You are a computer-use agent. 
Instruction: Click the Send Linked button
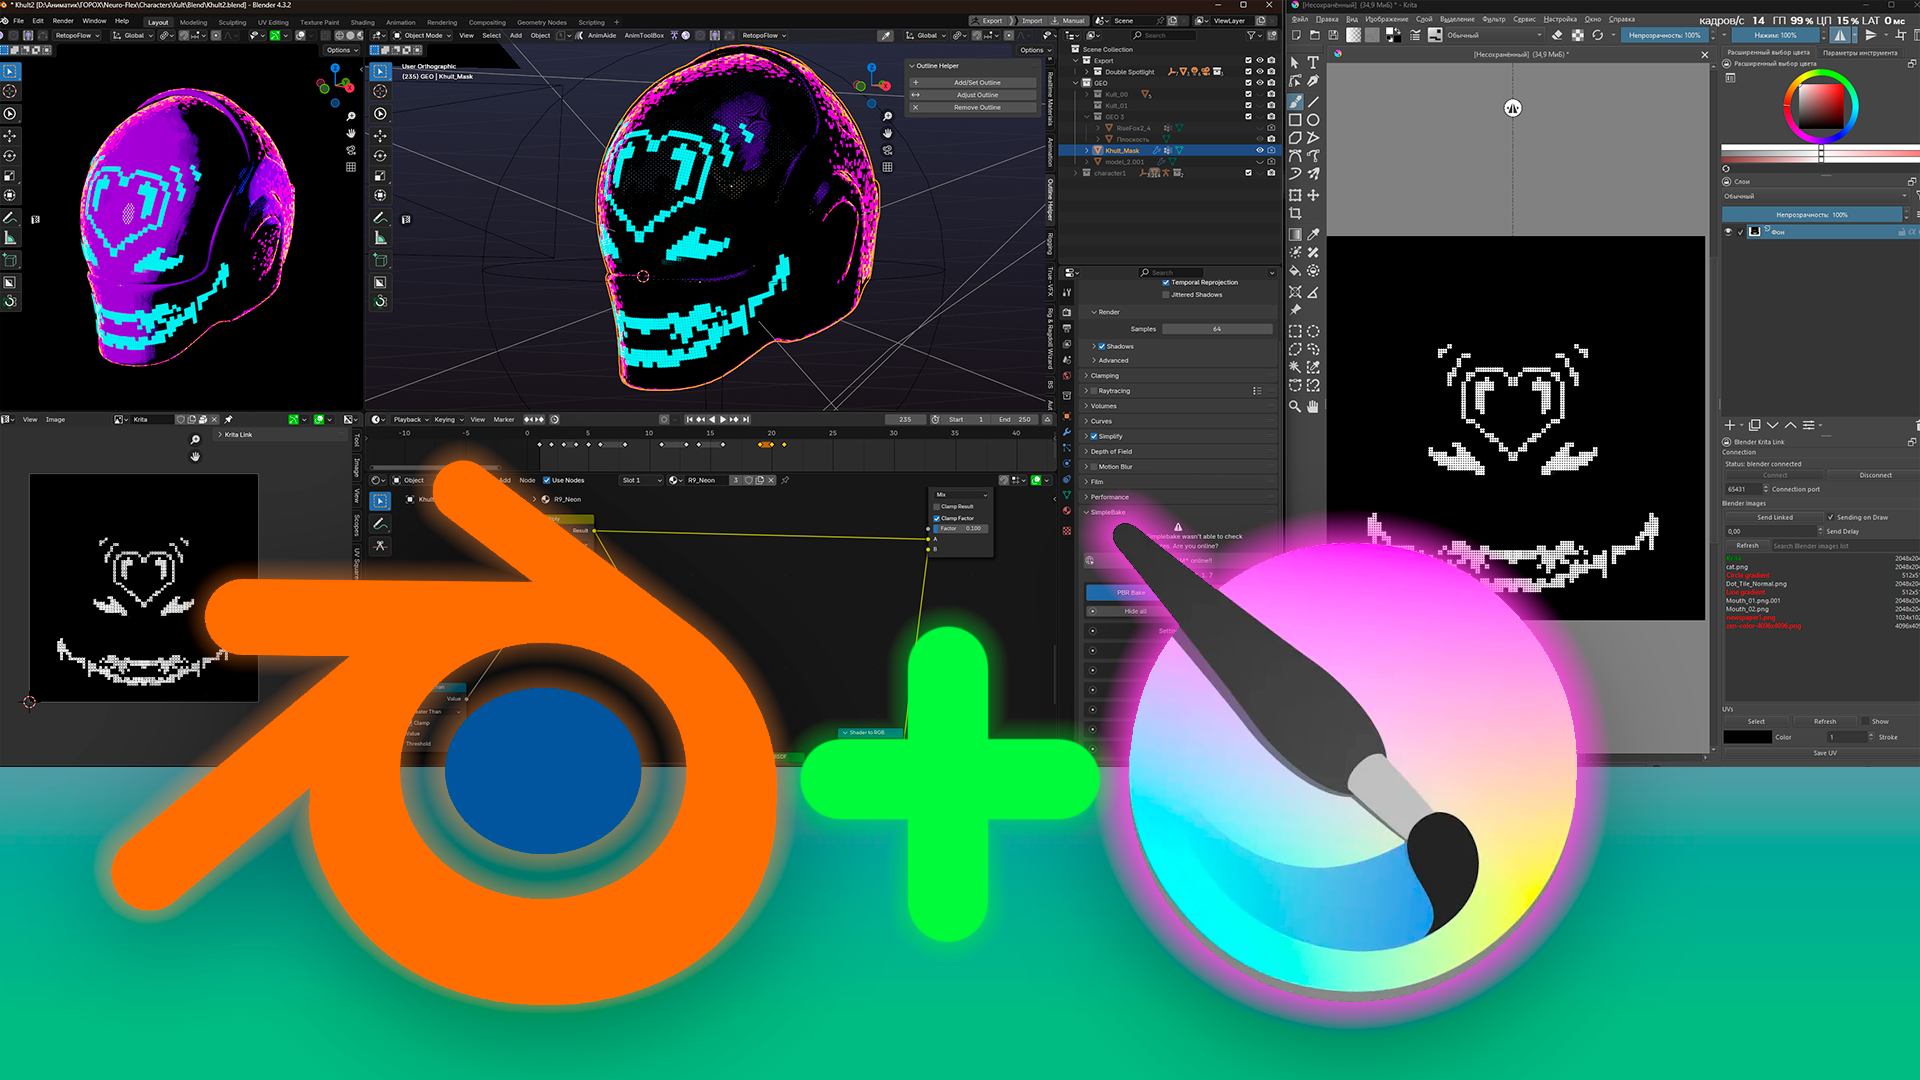coord(1774,517)
